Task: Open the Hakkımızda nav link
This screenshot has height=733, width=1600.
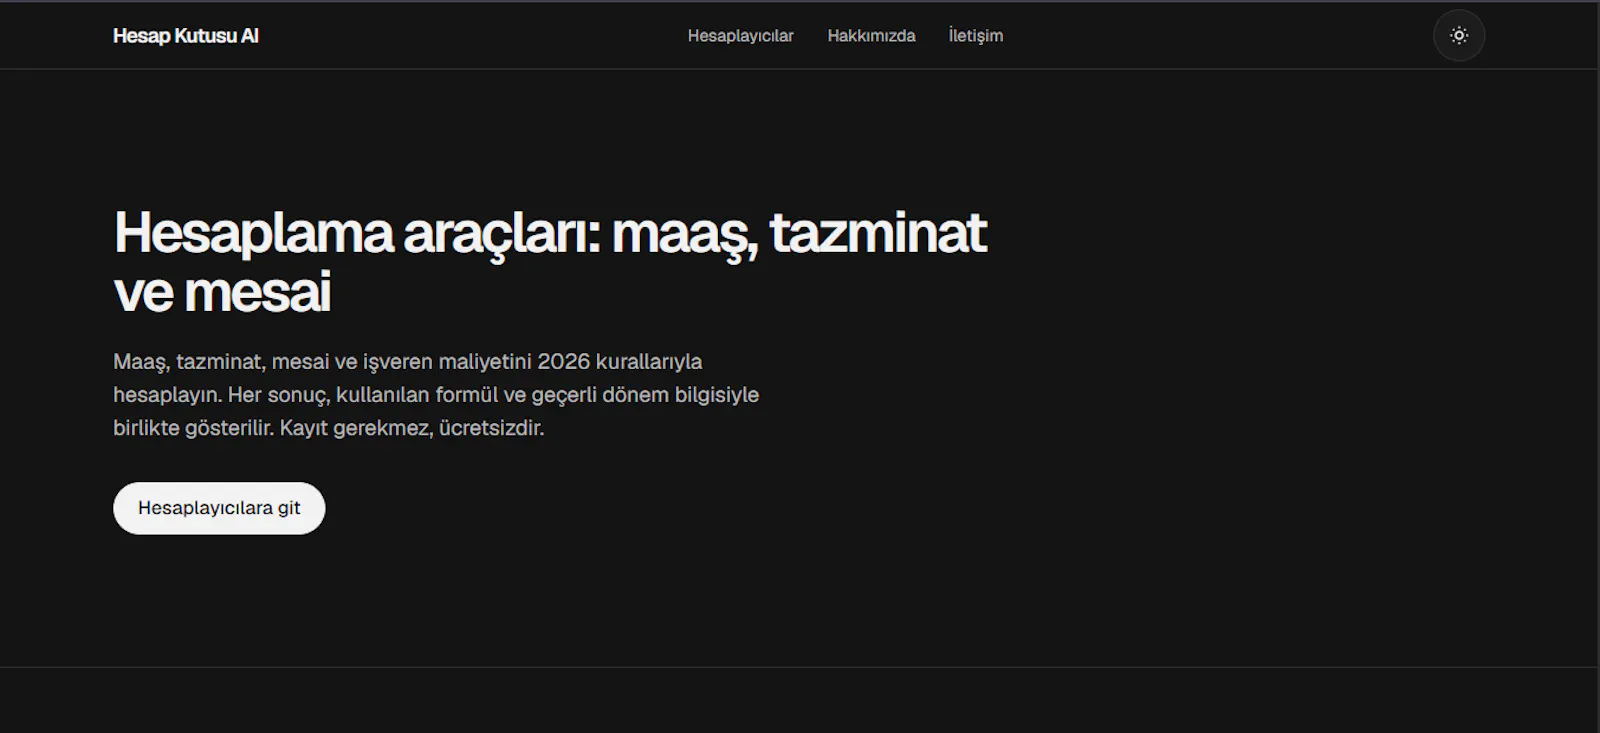Action: [871, 36]
